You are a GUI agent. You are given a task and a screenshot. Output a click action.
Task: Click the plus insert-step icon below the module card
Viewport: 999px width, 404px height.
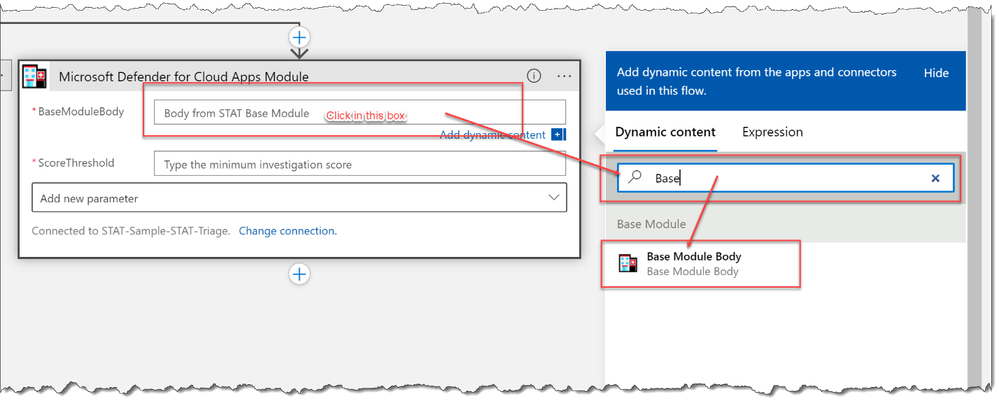299,274
